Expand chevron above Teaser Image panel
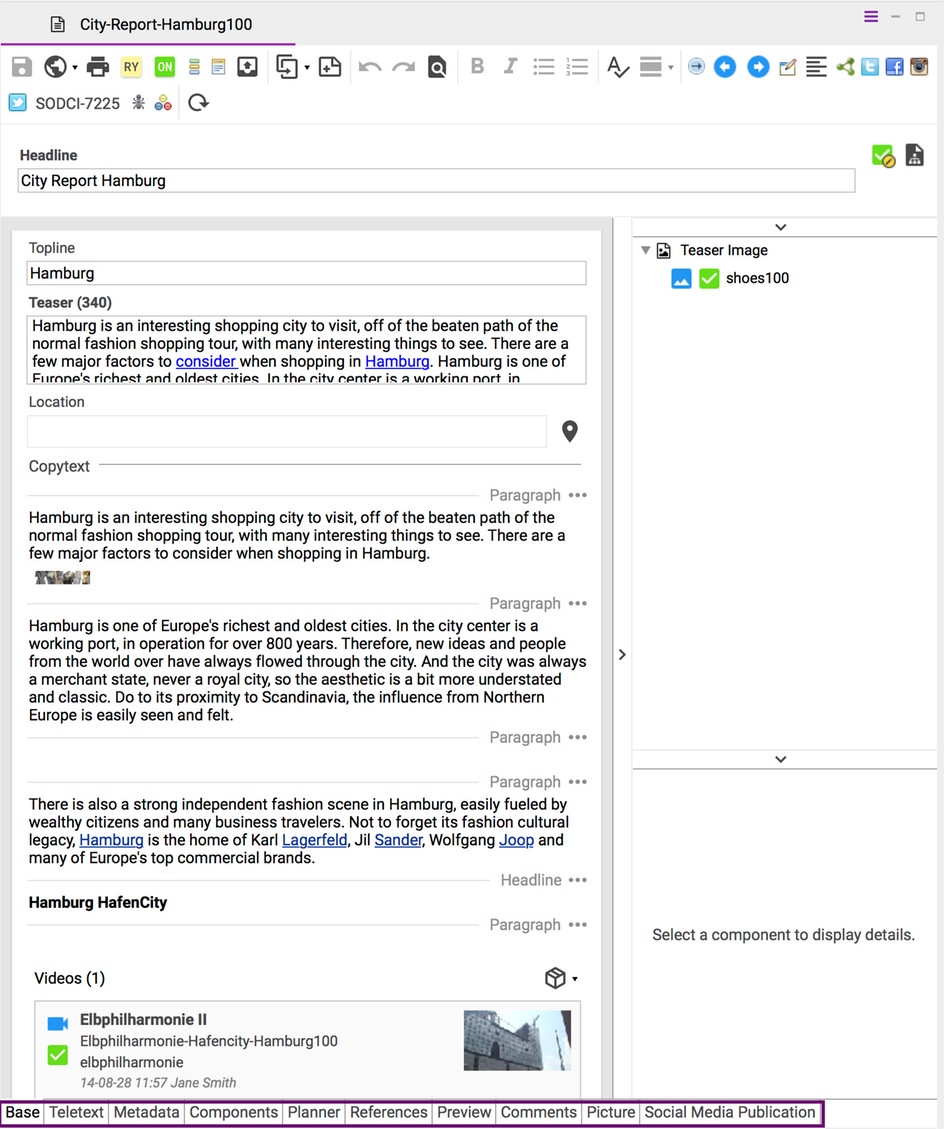Screen dimensions: 944x1129 pos(781,227)
